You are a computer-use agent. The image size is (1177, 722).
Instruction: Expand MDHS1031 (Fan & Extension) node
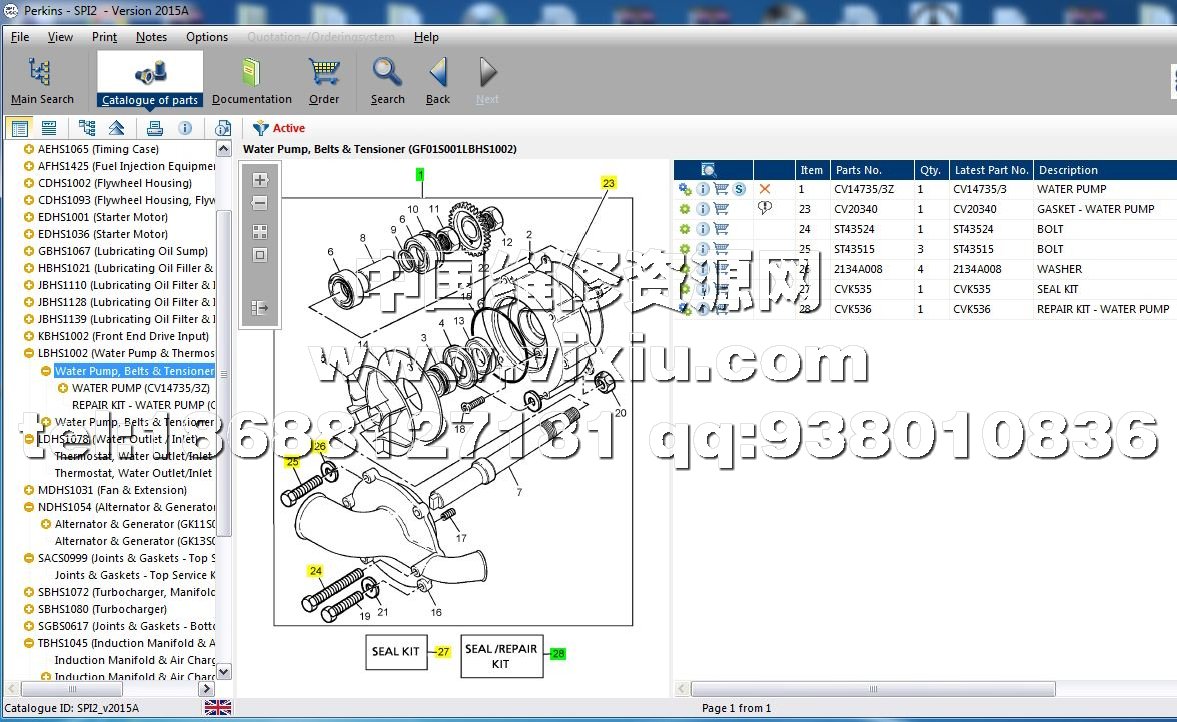click(x=28, y=490)
